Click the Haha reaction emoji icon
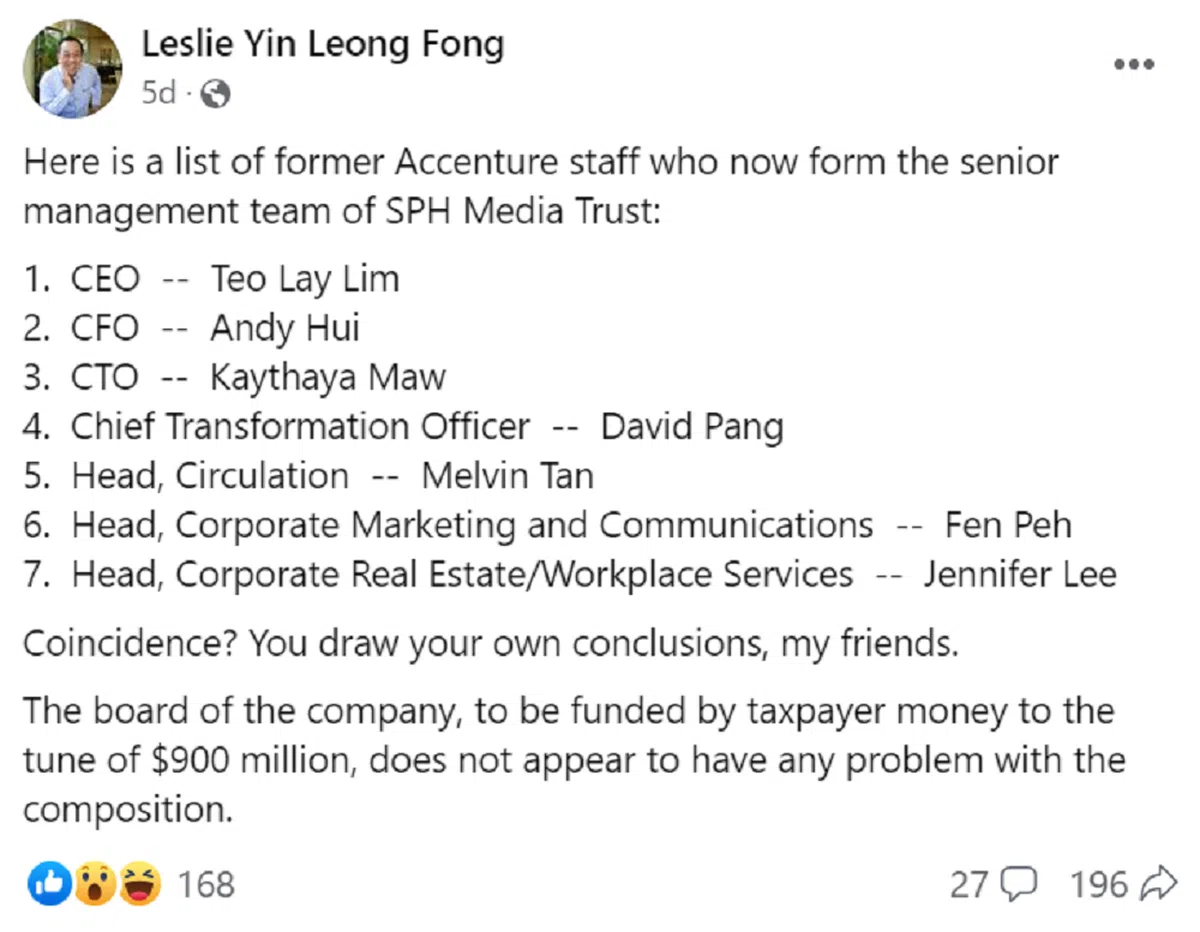The height and width of the screenshot is (932, 1200). click(139, 884)
